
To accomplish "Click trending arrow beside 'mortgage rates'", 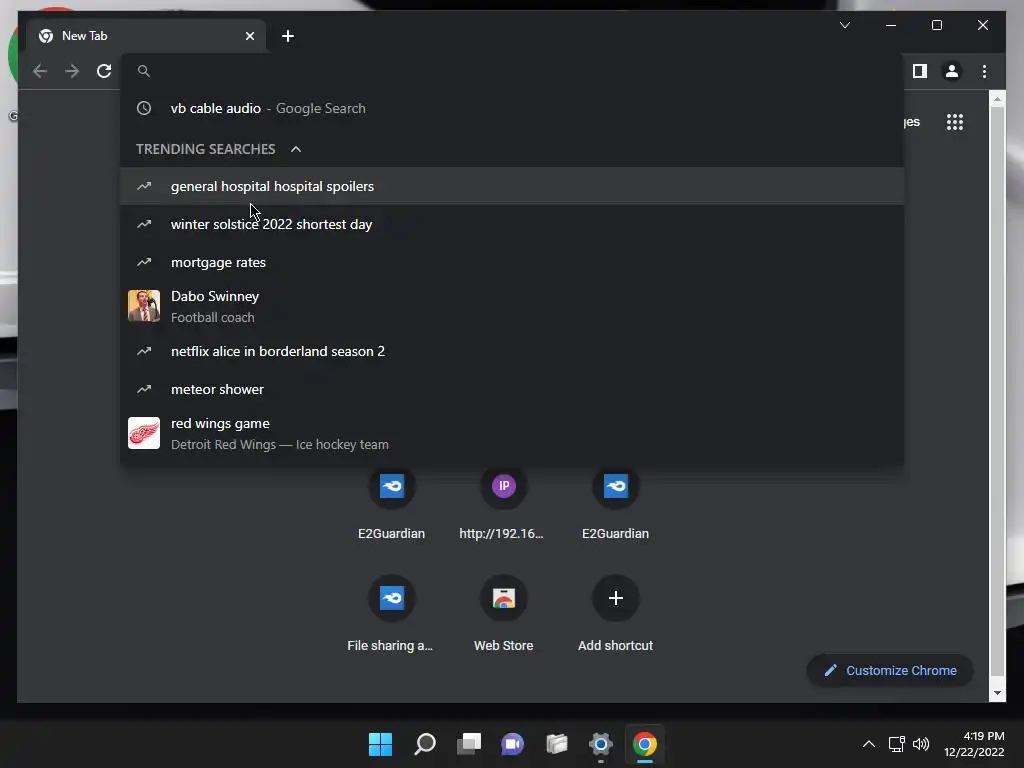I will point(144,262).
